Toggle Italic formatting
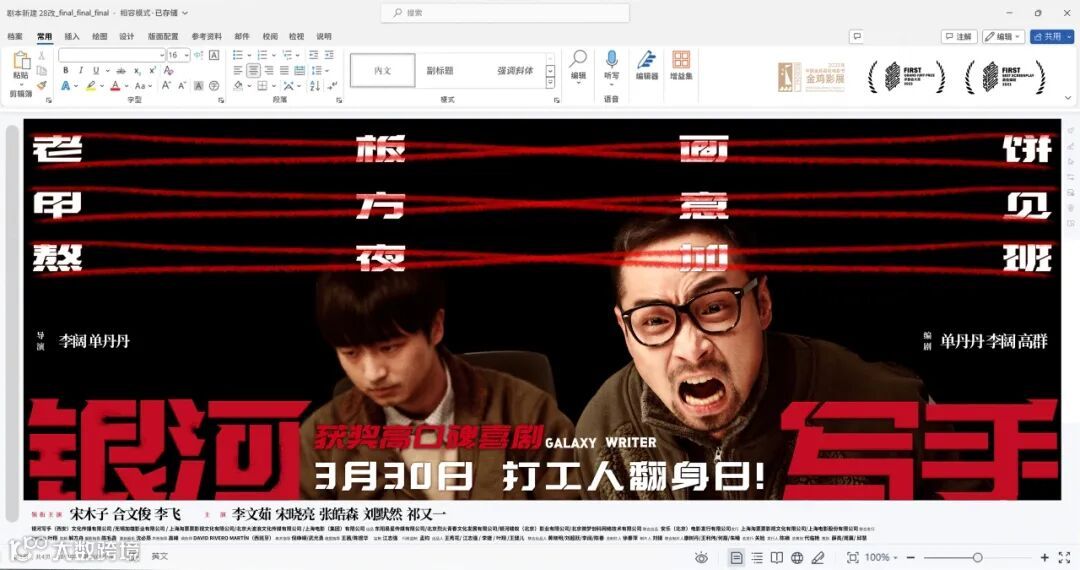Screen dimensions: 1080x570 [x=81, y=70]
